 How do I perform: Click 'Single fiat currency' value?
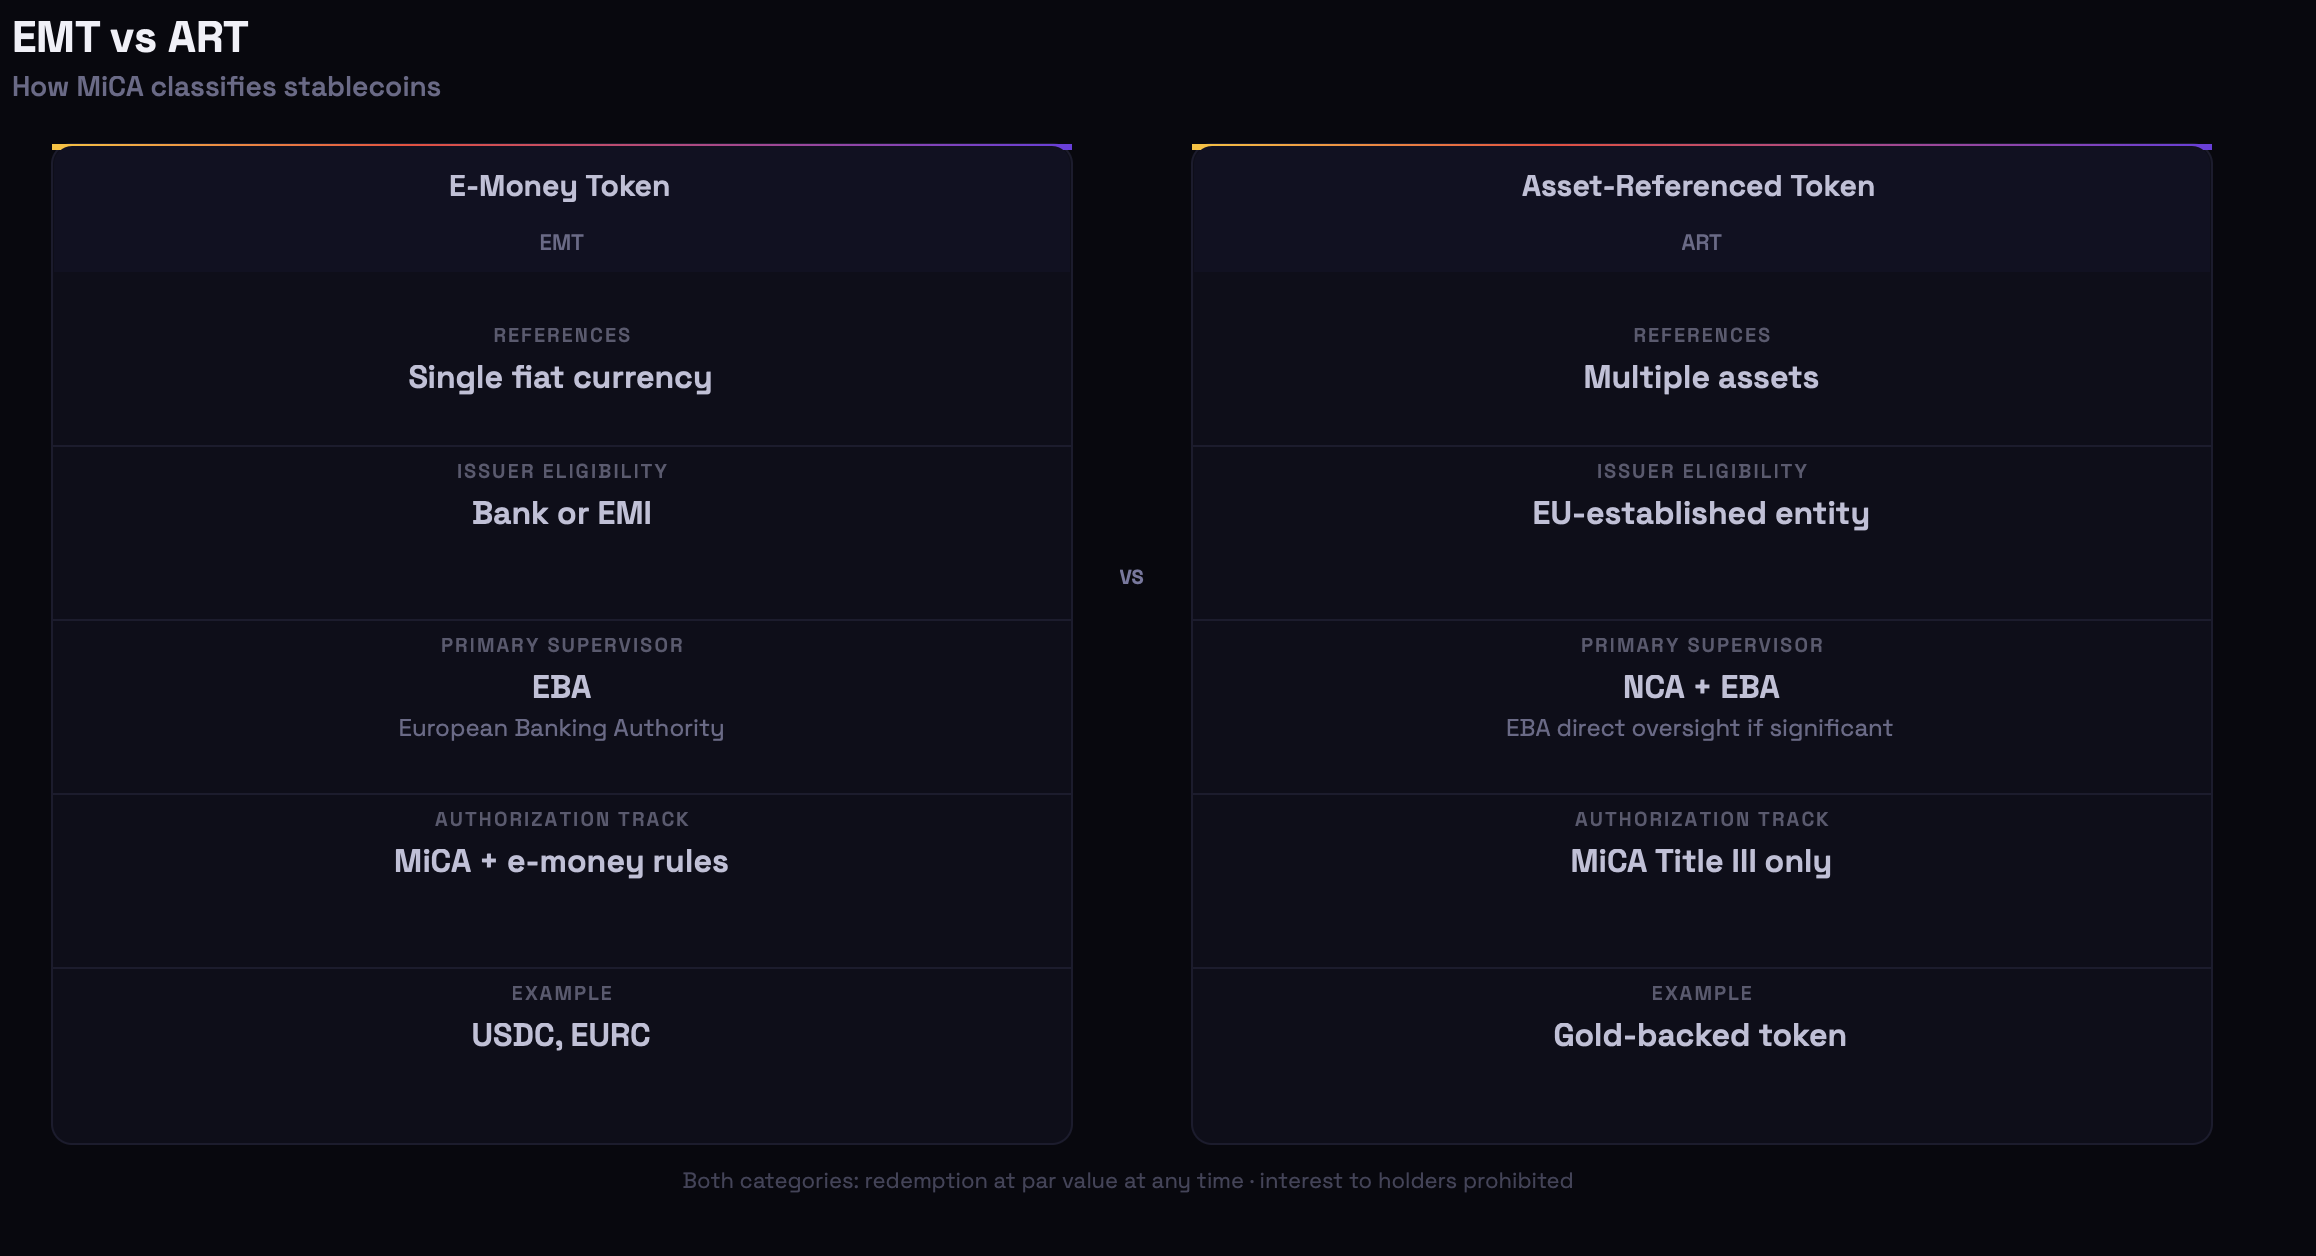point(560,377)
